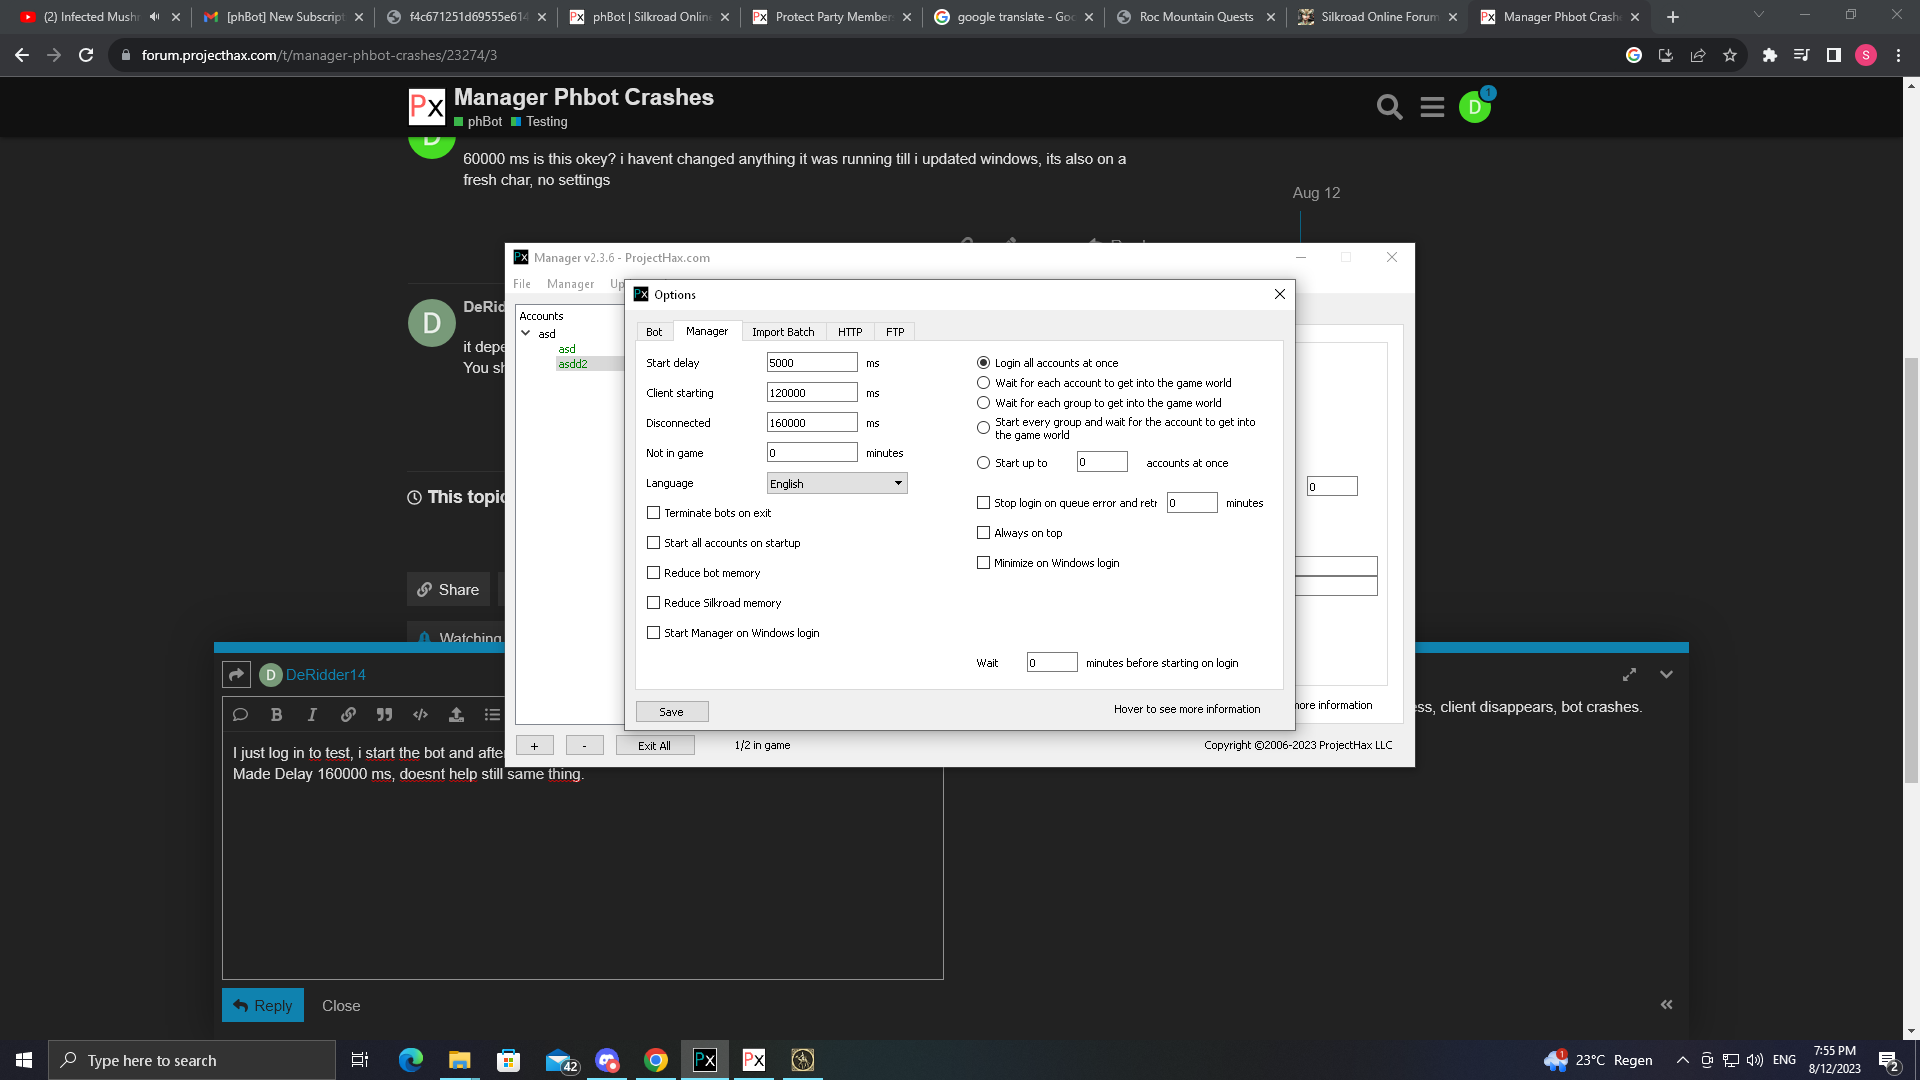Click the Save button in Options

(x=672, y=712)
